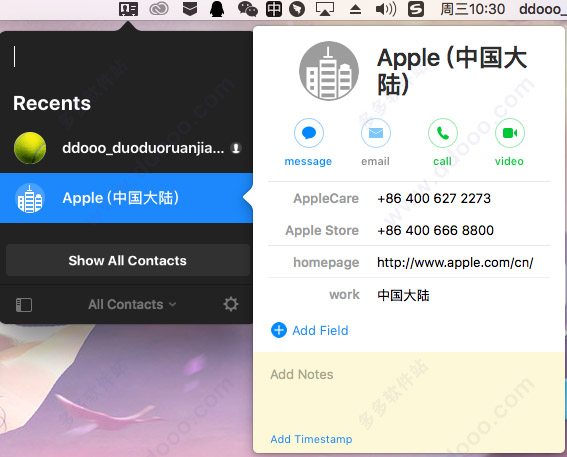Open the Sogou input S icon
Screen dimensions: 567x457
[x=416, y=9]
